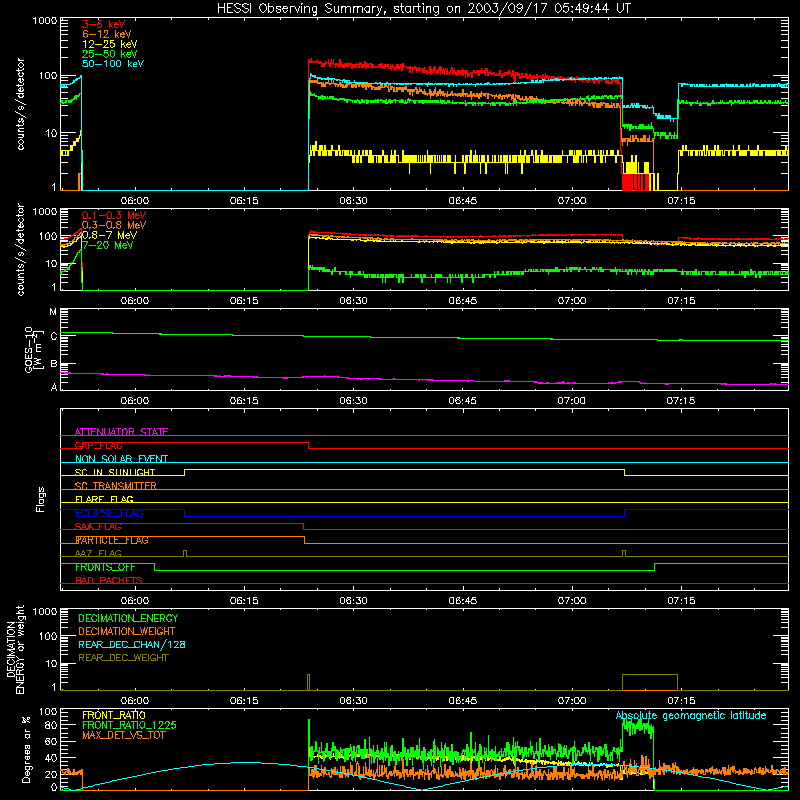Click the 07:00 tick under the Flags plot
The image size is (800, 800).
pyautogui.click(x=571, y=601)
